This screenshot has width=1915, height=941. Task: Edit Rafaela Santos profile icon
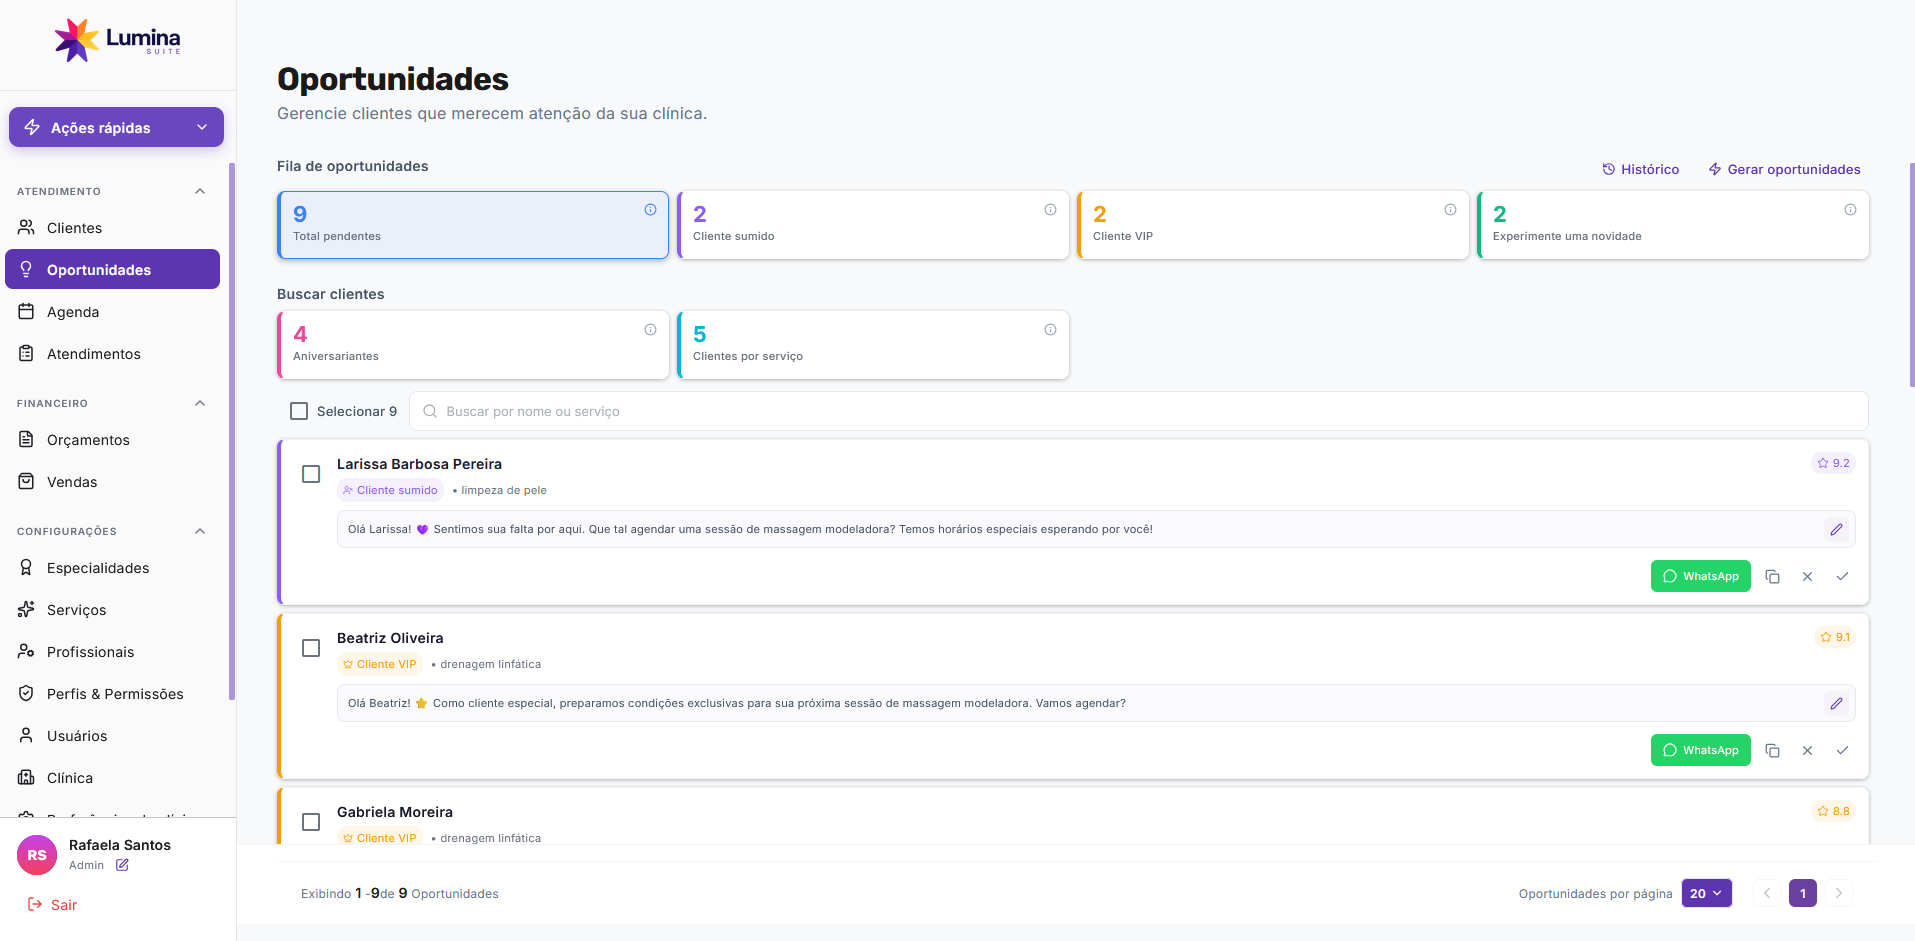(122, 865)
